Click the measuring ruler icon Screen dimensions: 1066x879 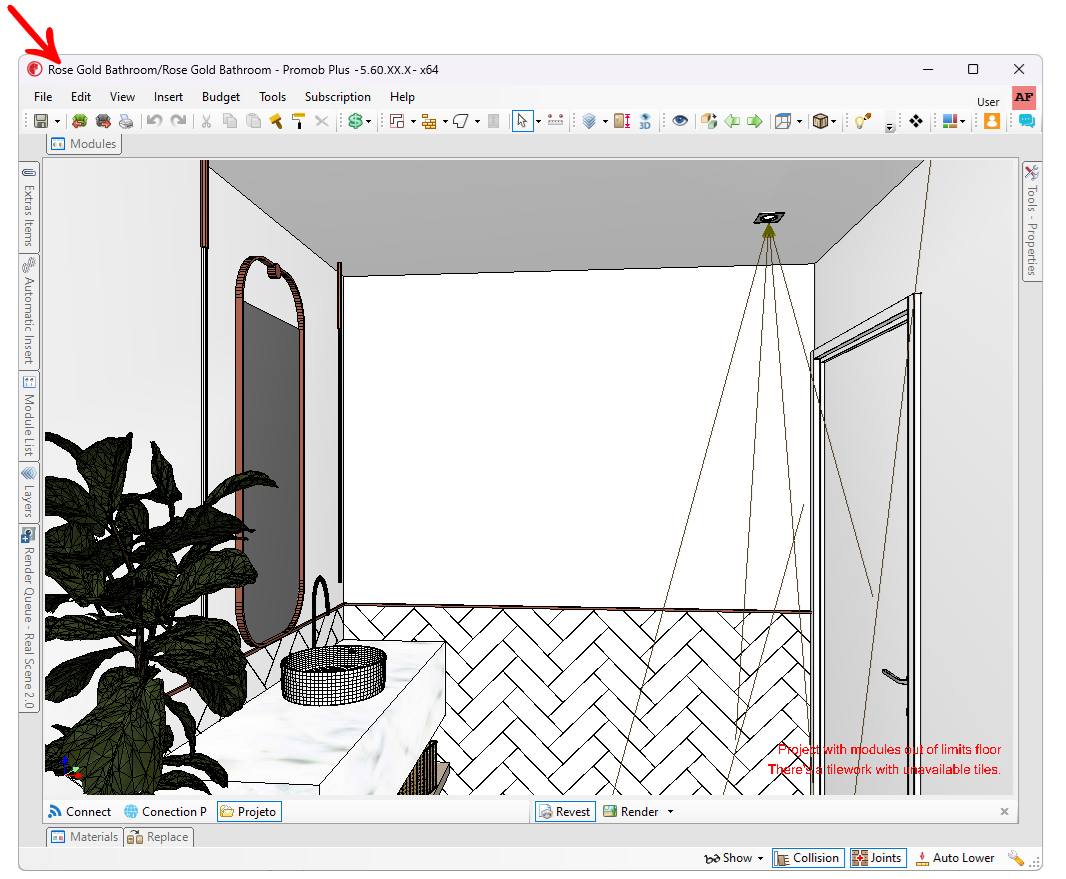(x=555, y=121)
